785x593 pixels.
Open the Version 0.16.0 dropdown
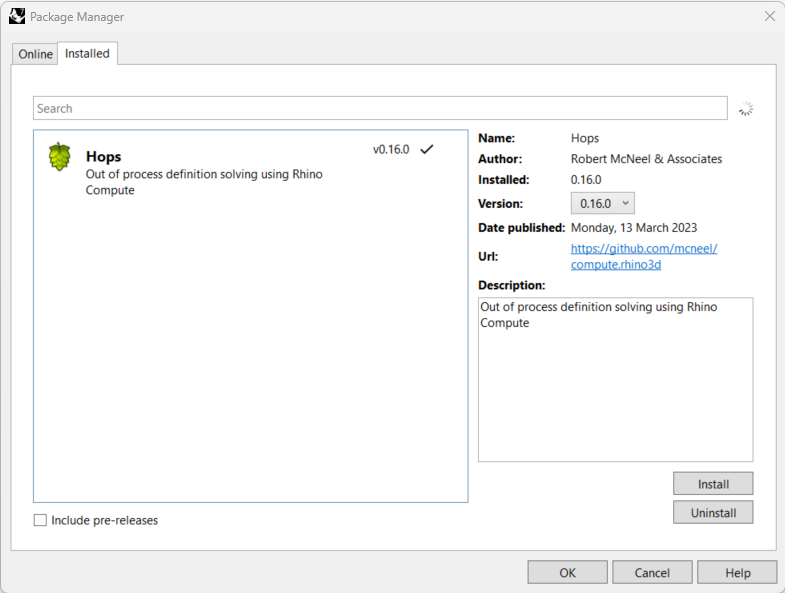pyautogui.click(x=602, y=203)
